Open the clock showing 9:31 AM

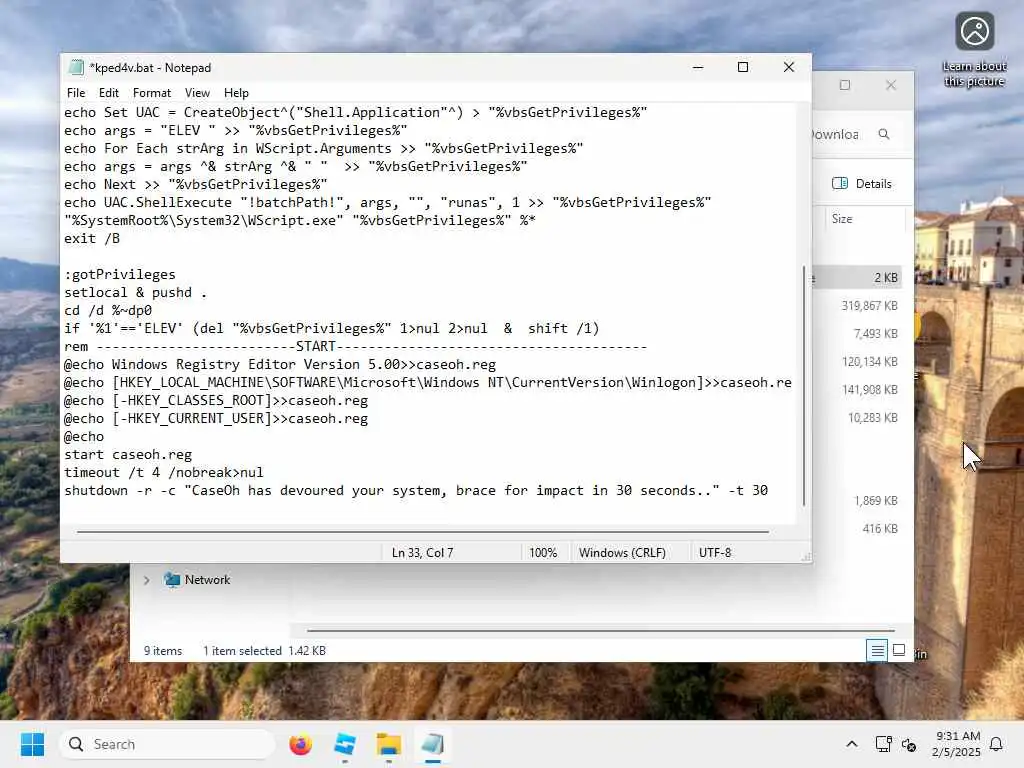[x=956, y=744]
